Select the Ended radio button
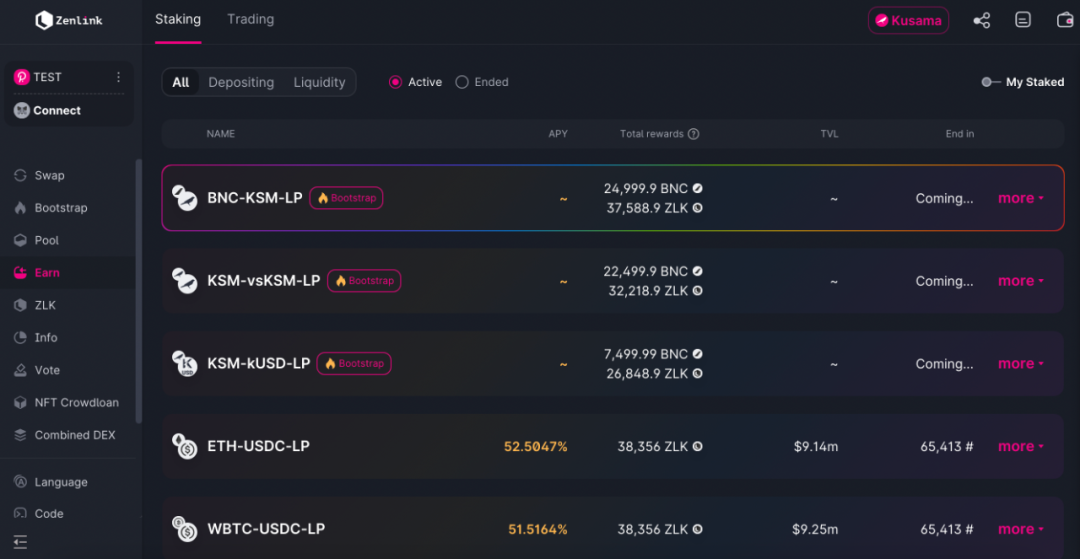The image size is (1080, 559). pos(462,82)
